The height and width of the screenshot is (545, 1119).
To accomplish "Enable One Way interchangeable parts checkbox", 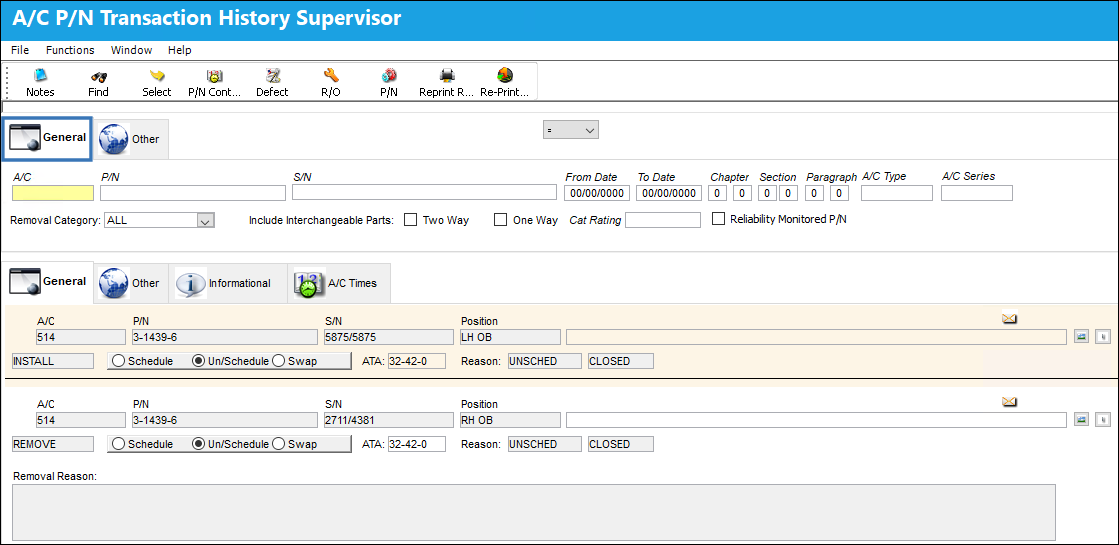I will [x=500, y=220].
